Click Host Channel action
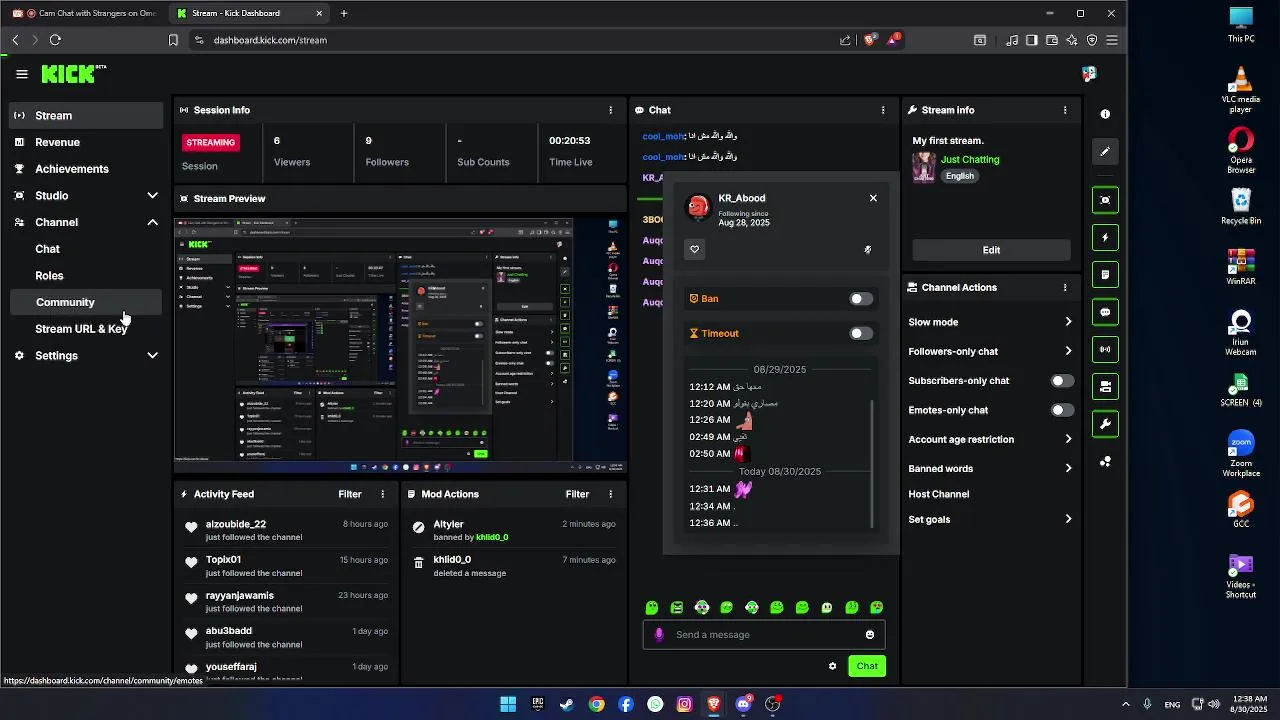1280x720 pixels. click(x=939, y=494)
